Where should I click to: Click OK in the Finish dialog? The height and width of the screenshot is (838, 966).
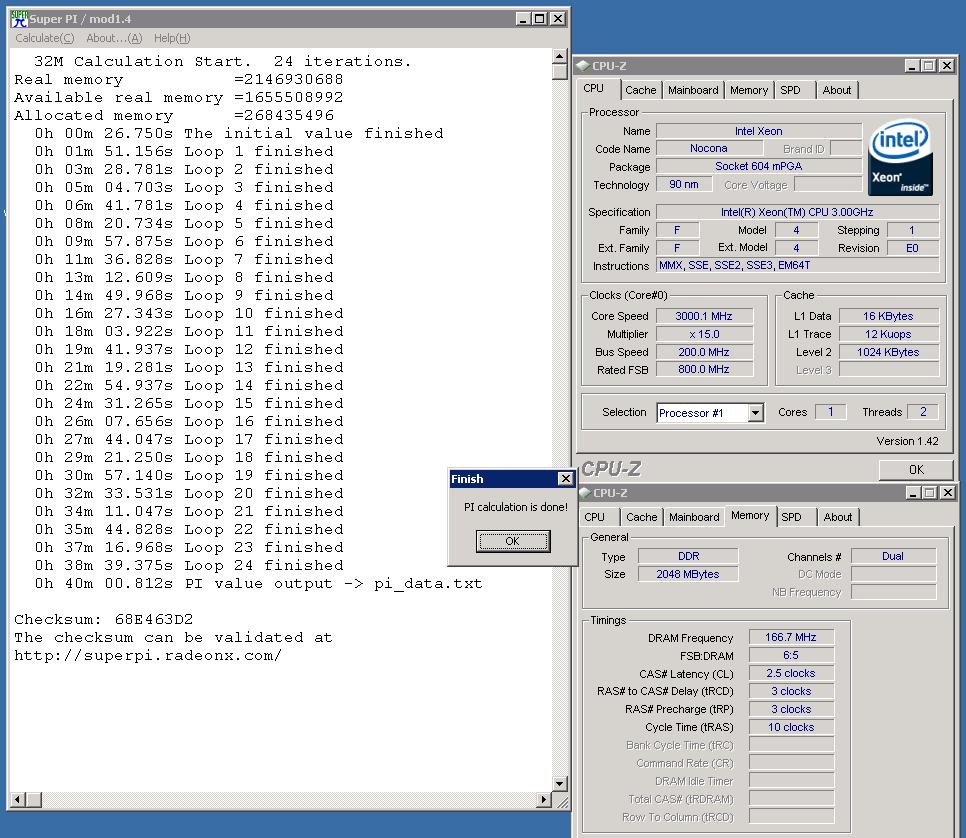pos(513,541)
